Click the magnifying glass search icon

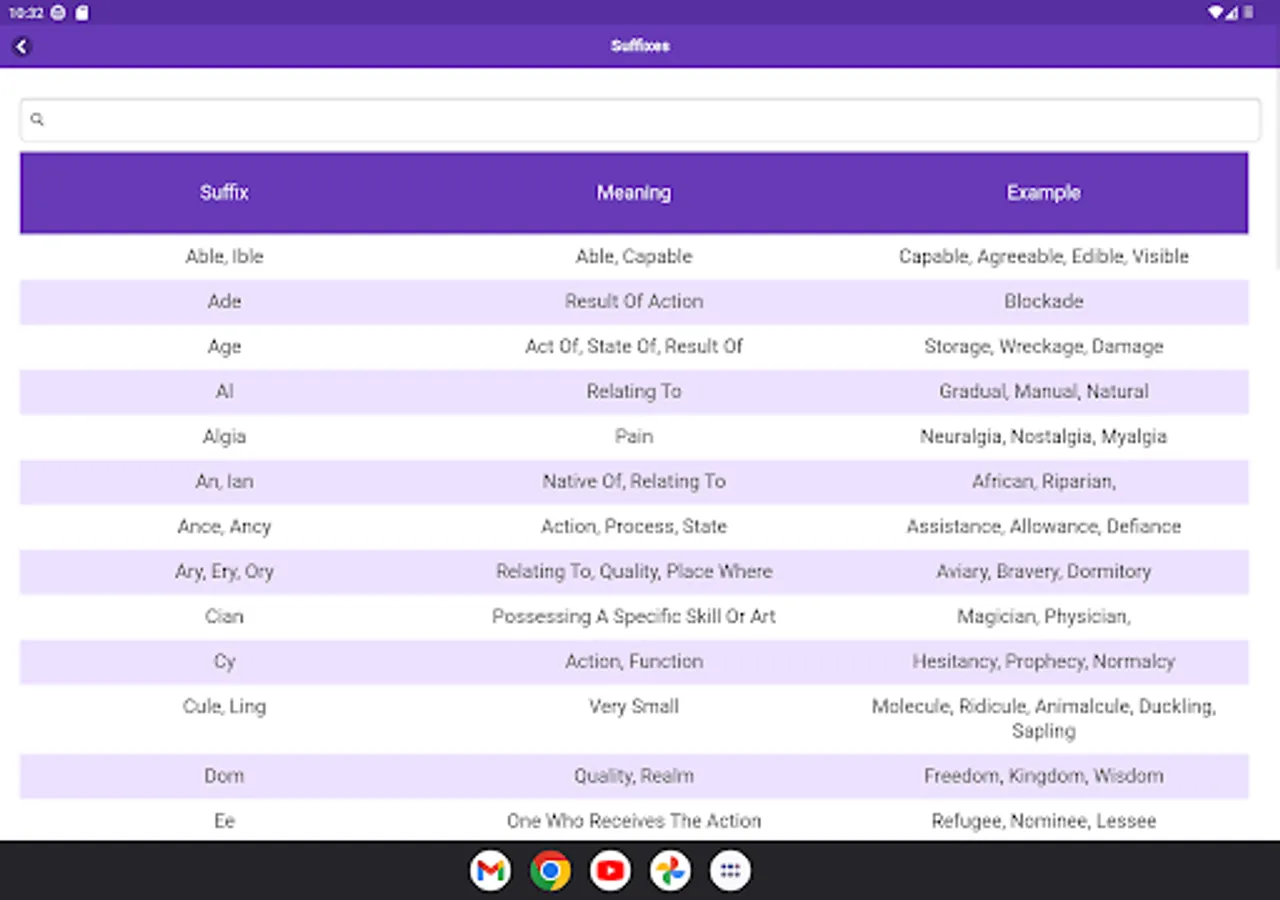(37, 119)
